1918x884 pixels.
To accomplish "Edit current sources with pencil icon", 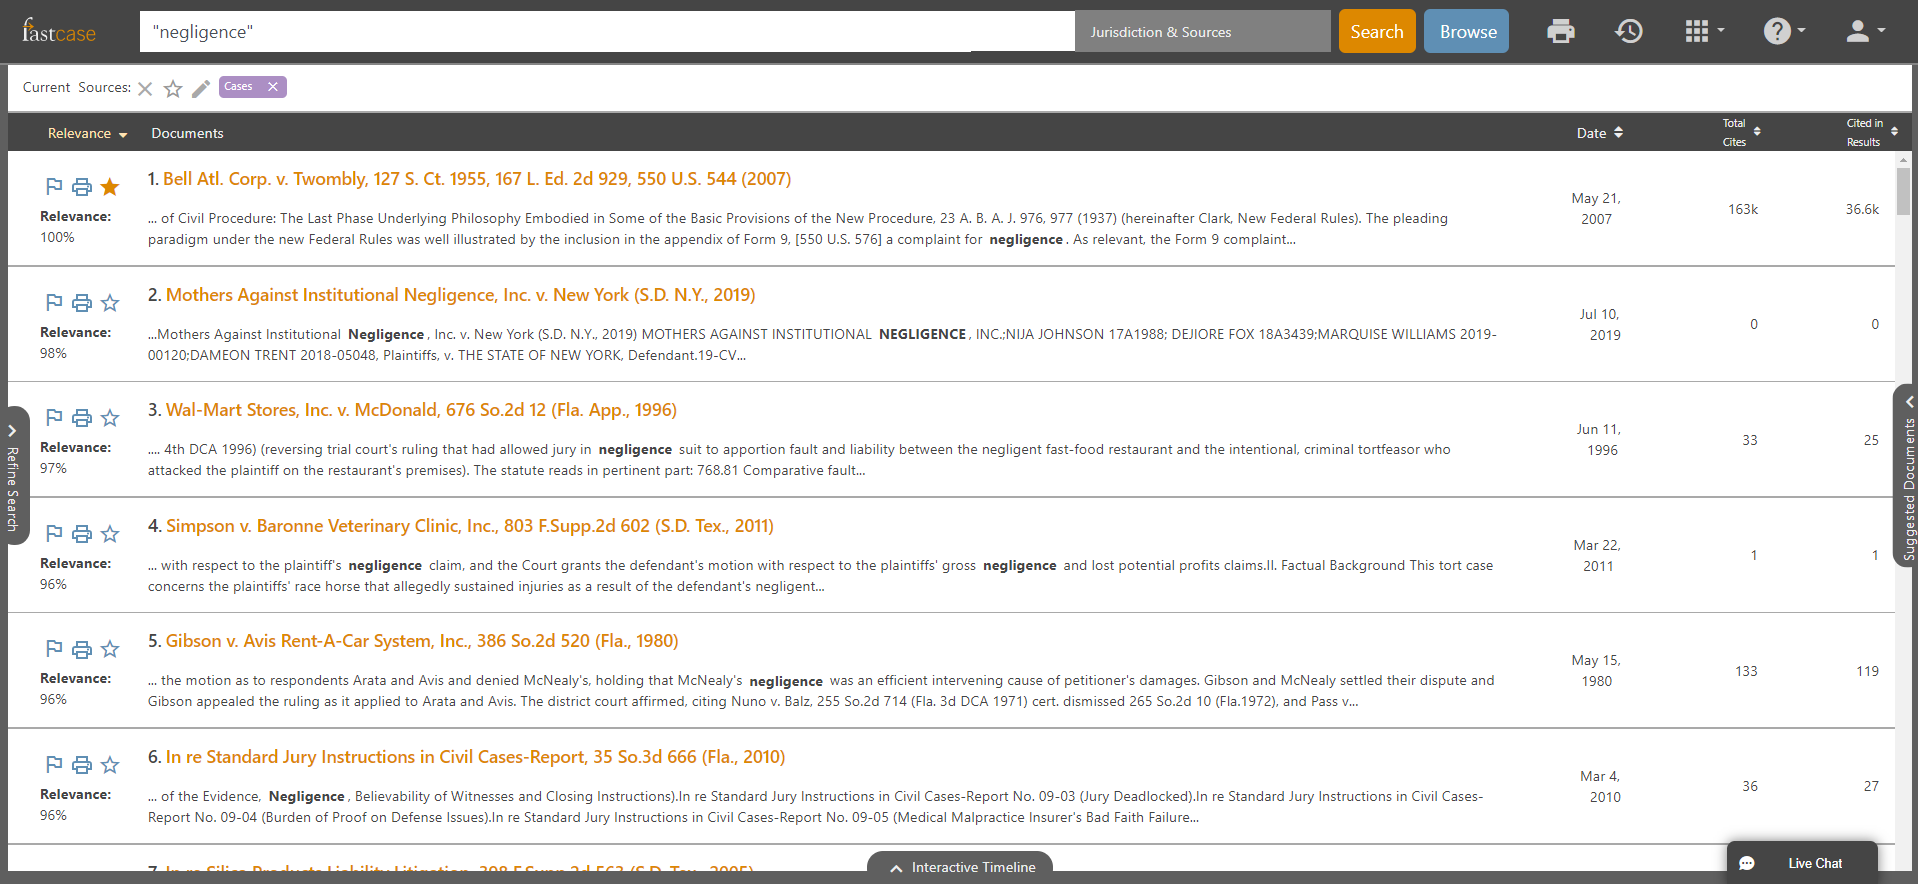I will point(201,89).
